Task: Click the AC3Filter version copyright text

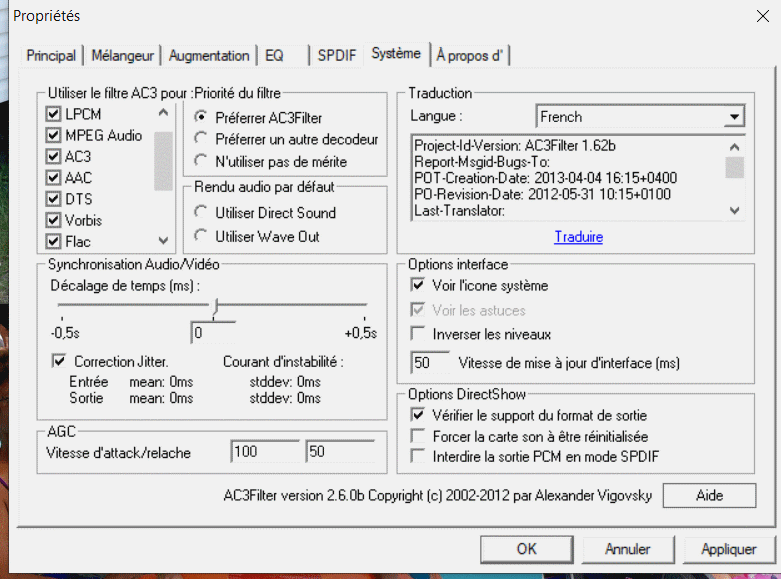Action: point(438,495)
